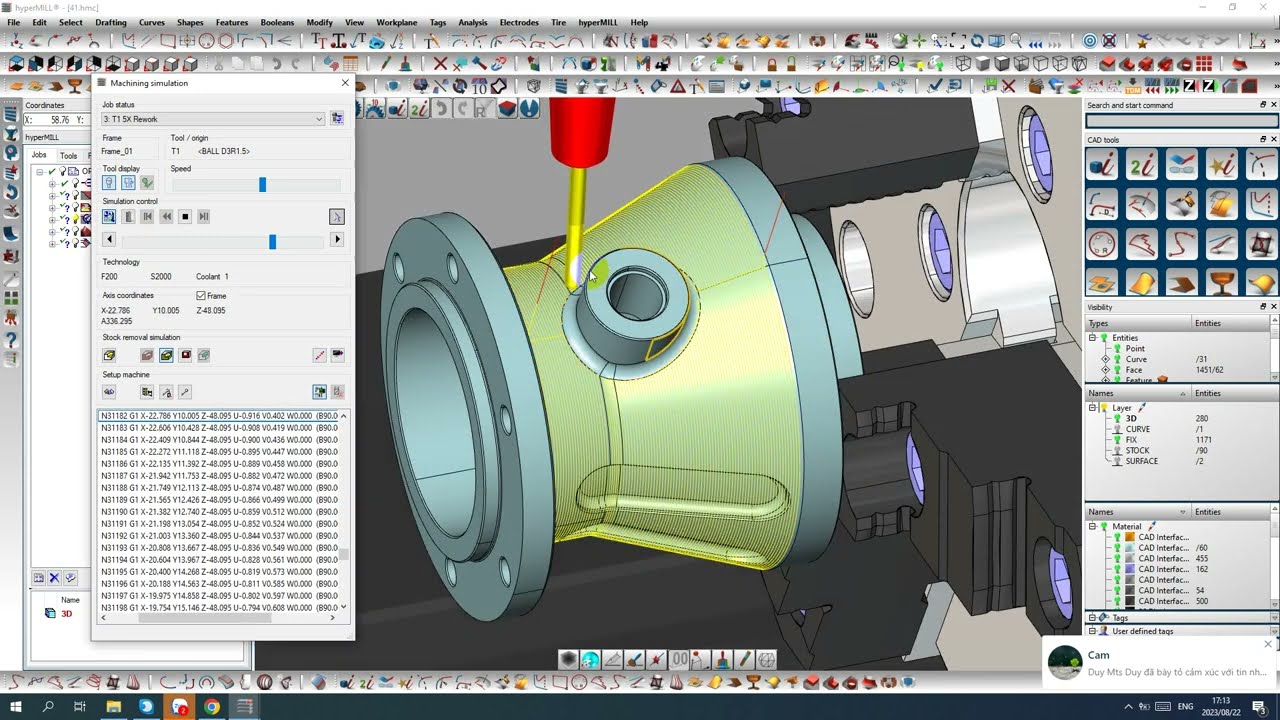The image size is (1280, 720).
Task: Click the first CAD tools info icon
Action: (1102, 164)
